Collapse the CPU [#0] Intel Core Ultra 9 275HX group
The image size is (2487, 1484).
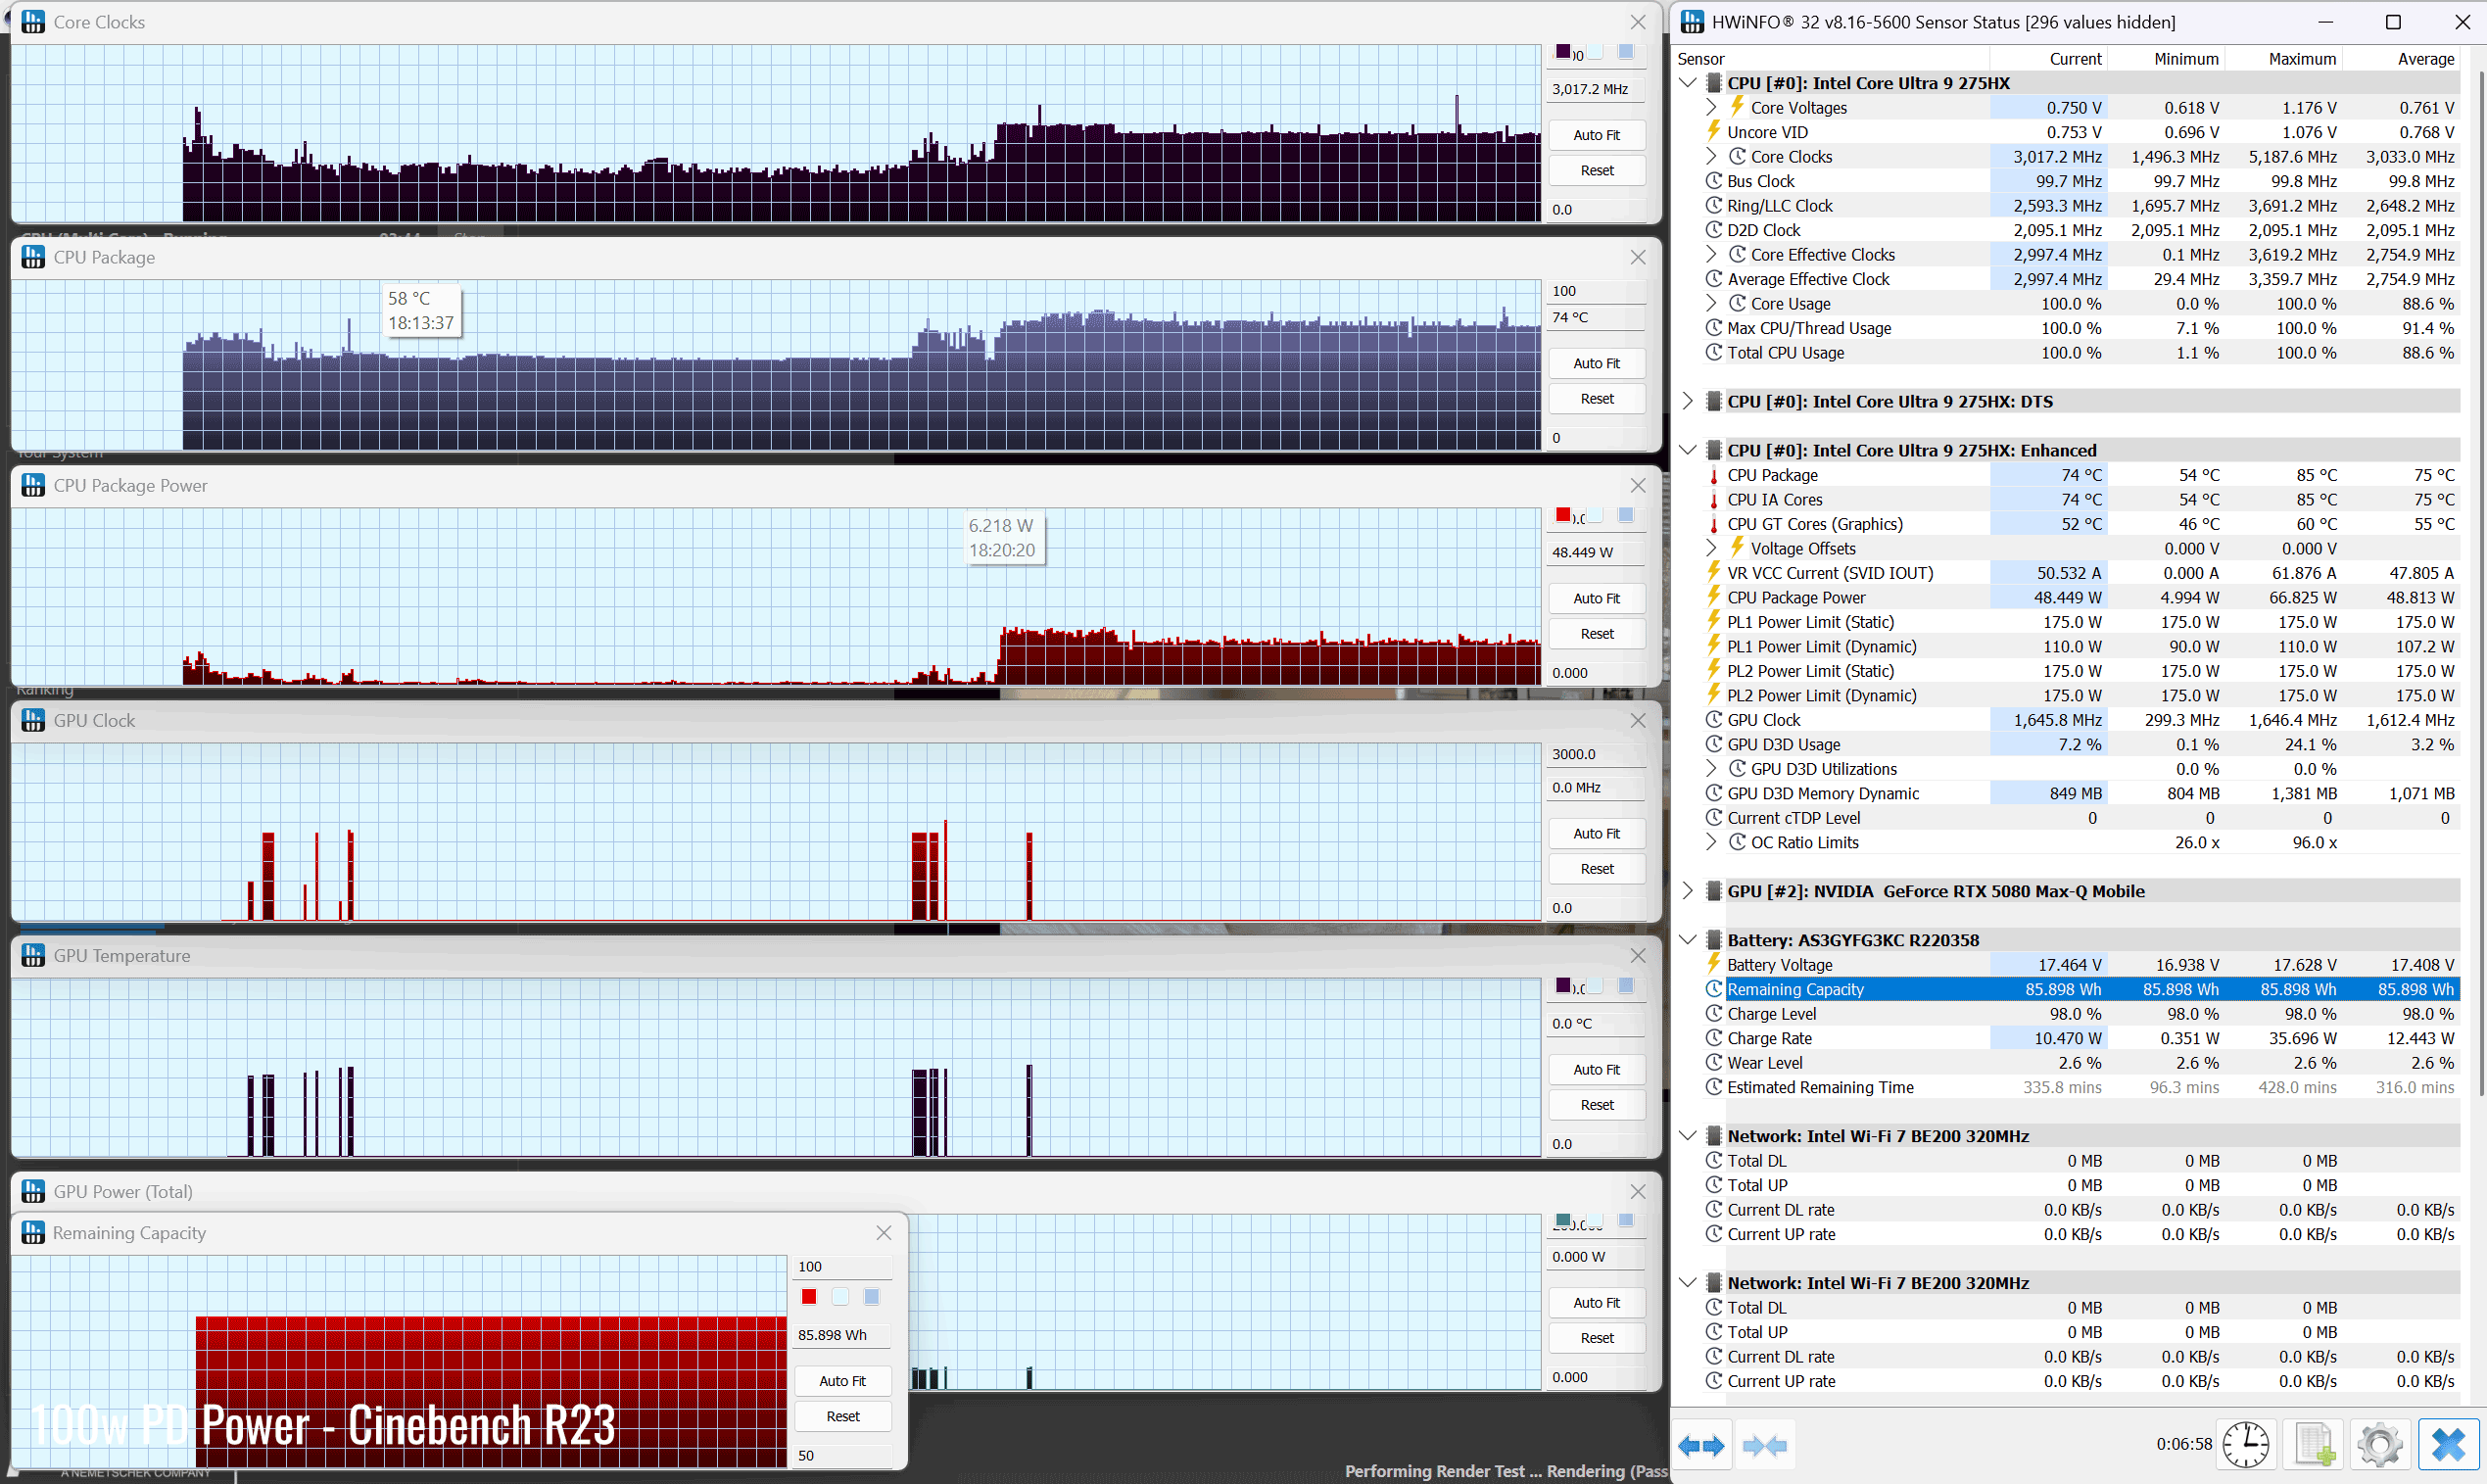click(1688, 83)
